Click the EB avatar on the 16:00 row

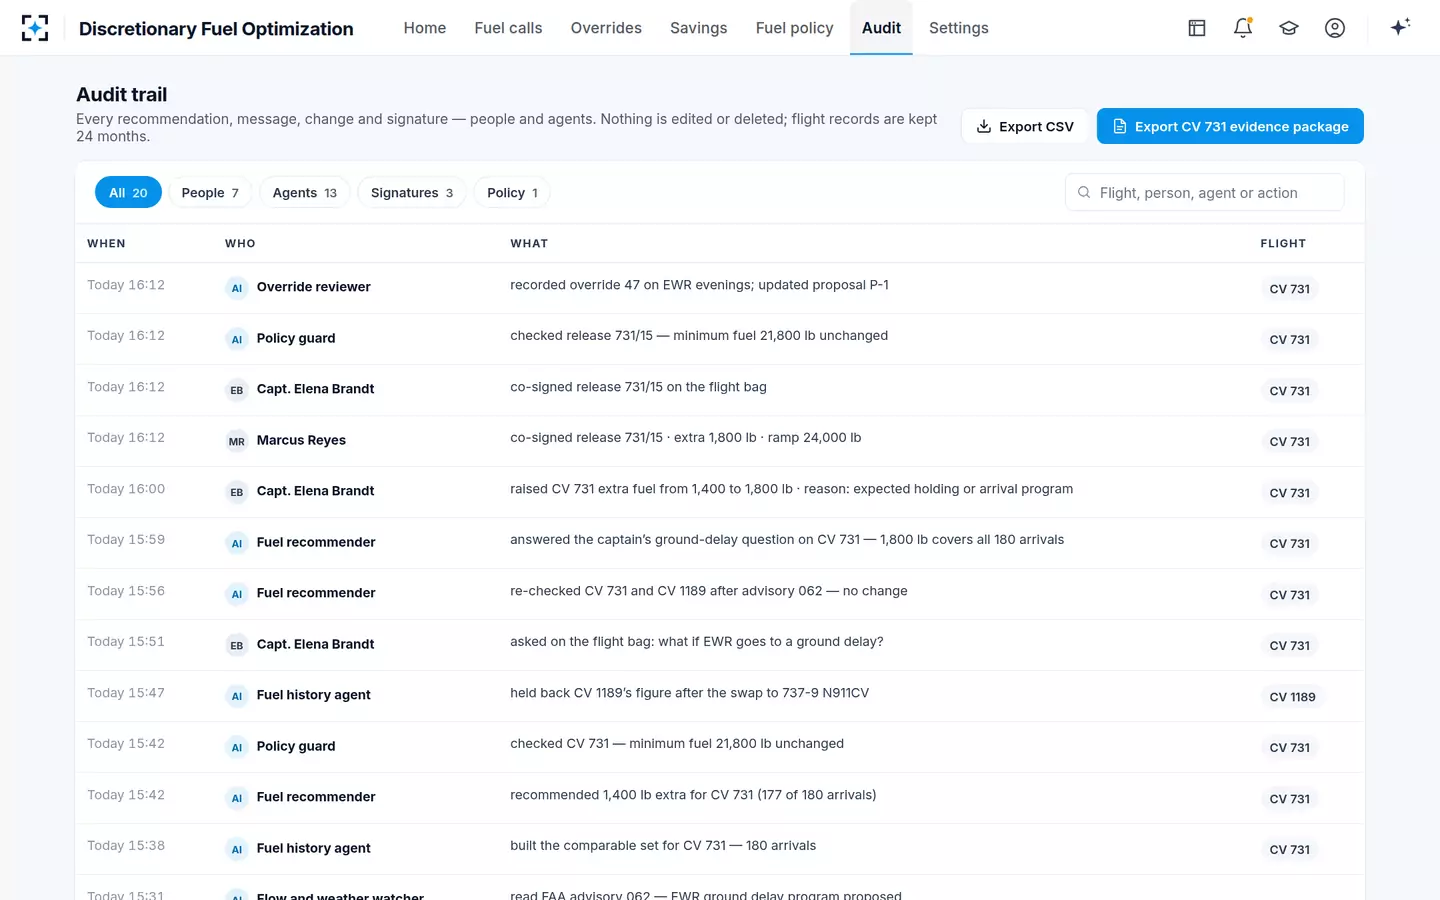coord(237,492)
